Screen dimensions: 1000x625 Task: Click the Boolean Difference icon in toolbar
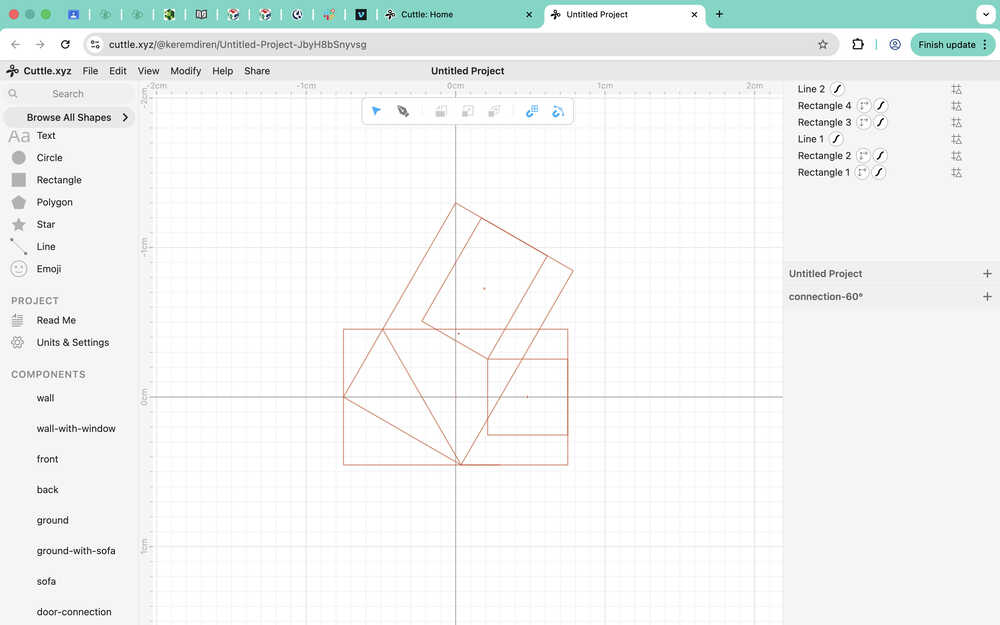click(467, 112)
